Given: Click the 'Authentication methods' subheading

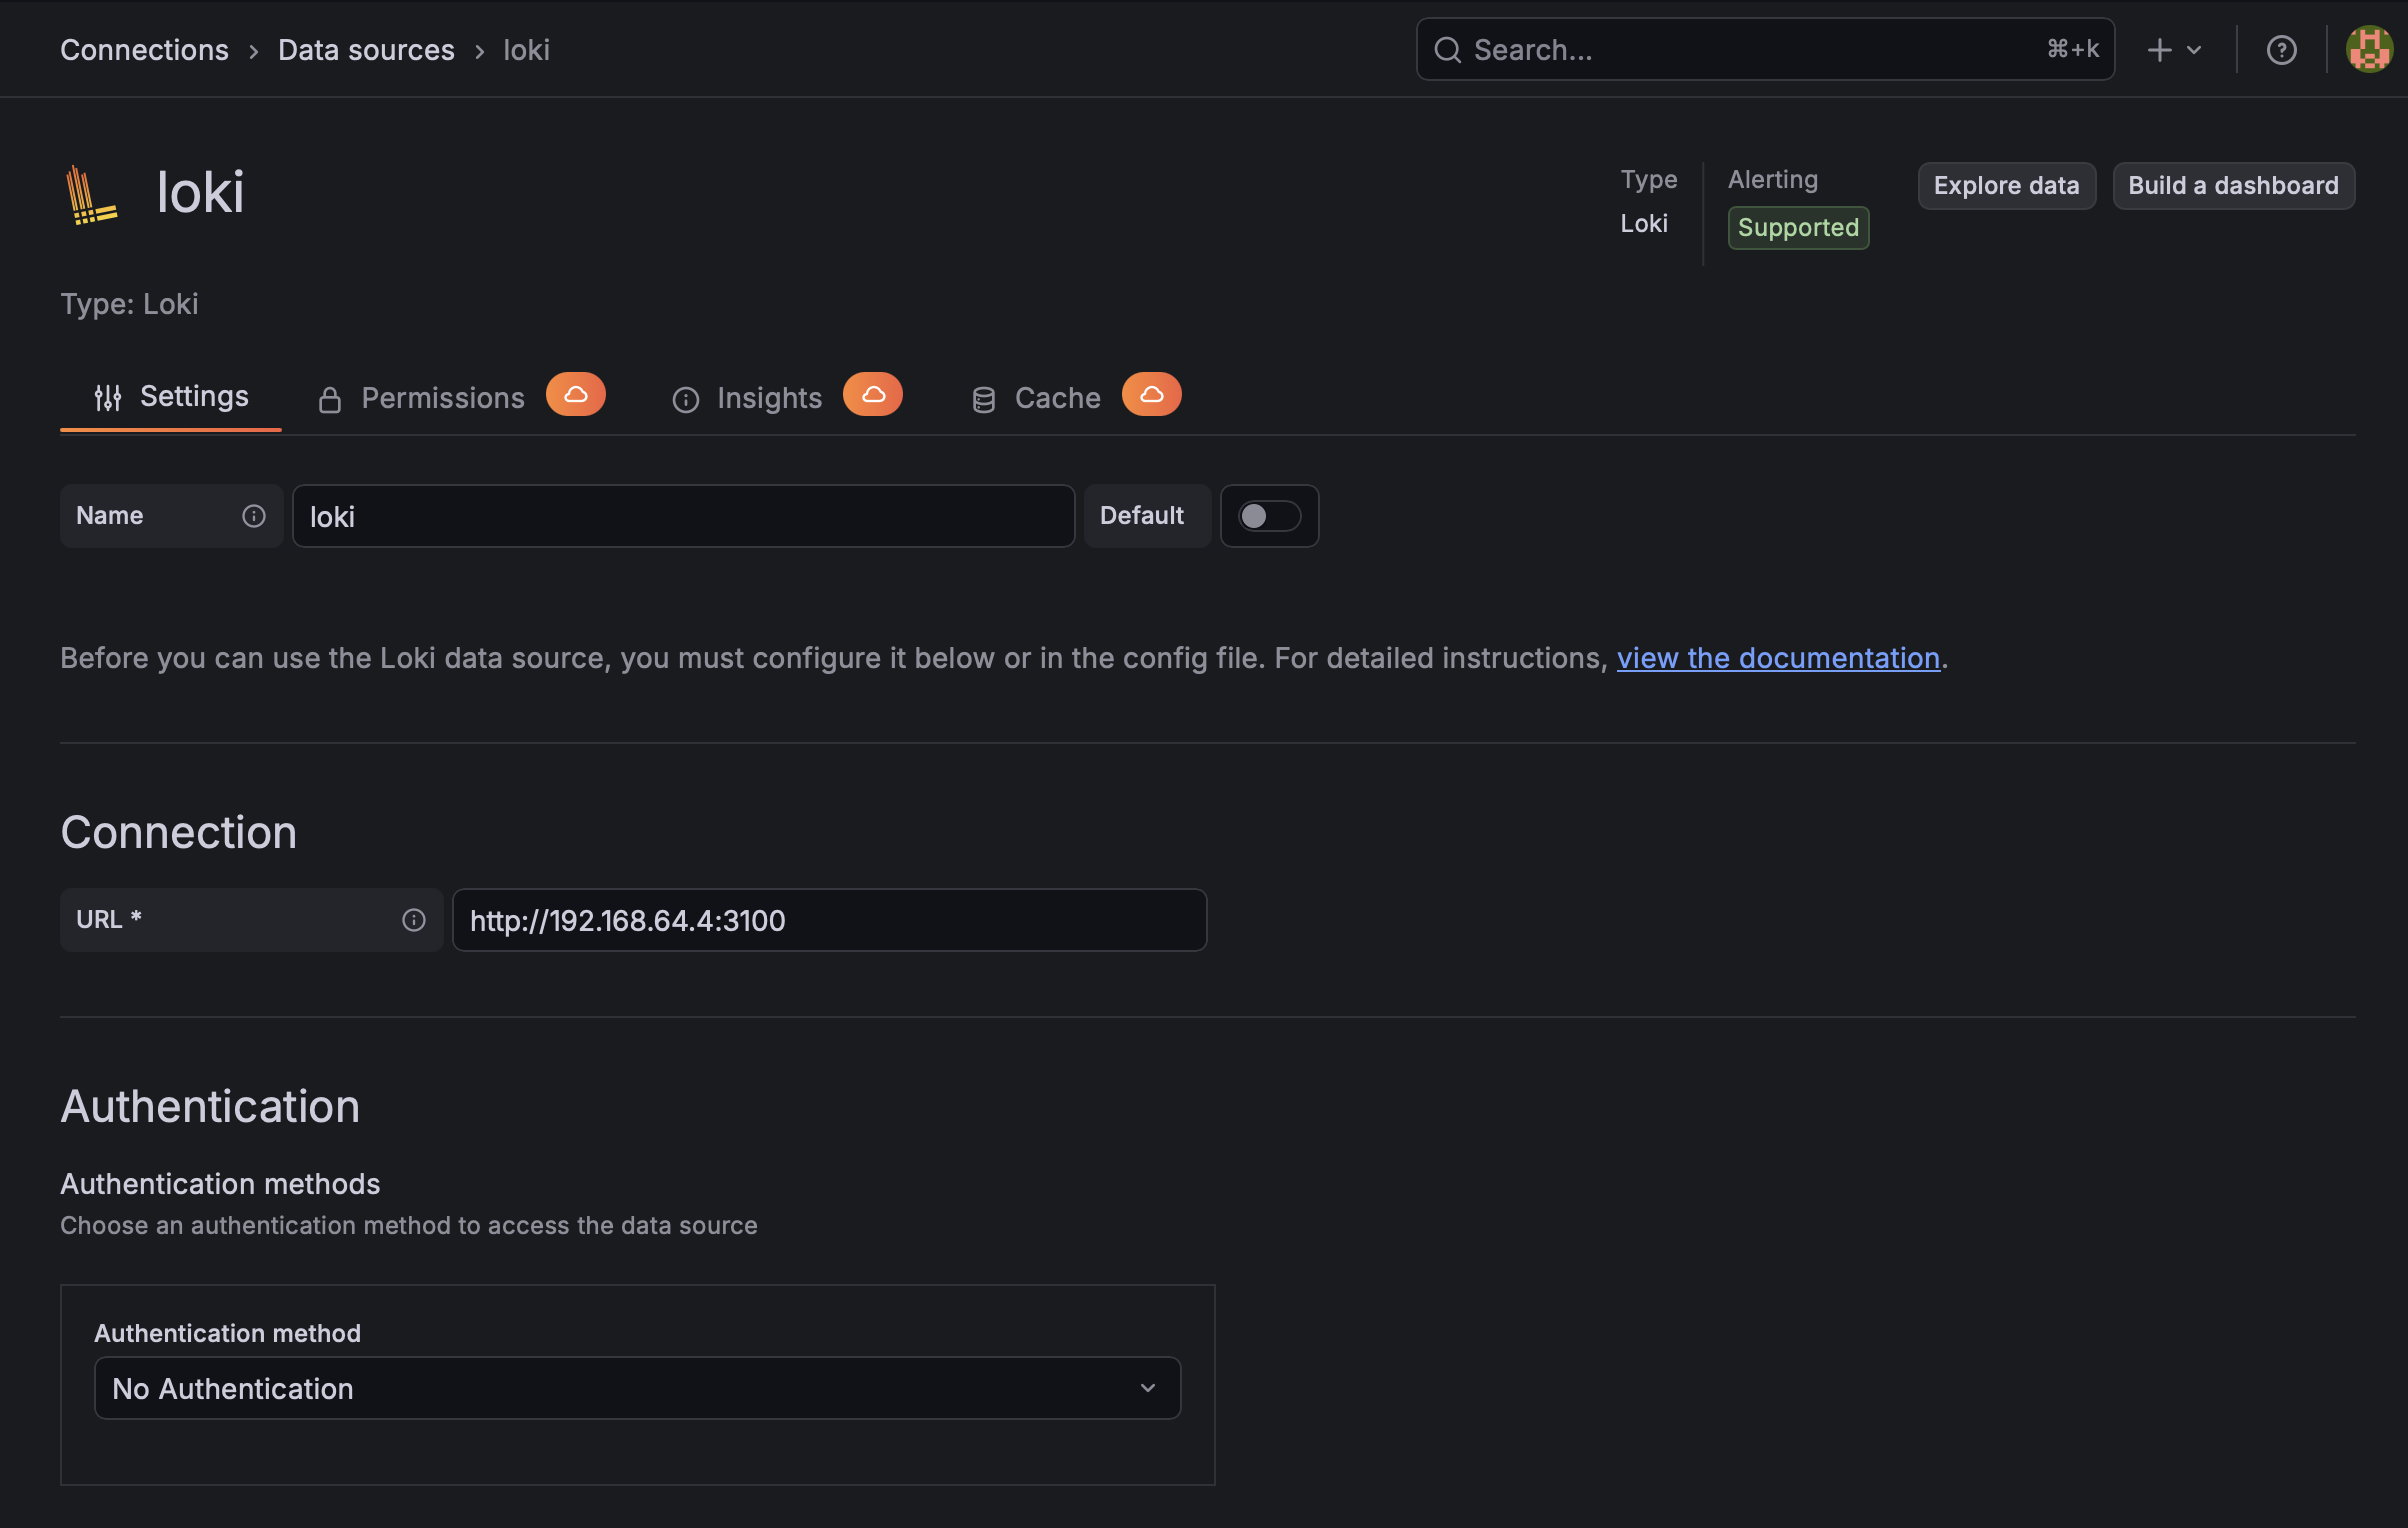Looking at the screenshot, I should pyautogui.click(x=220, y=1184).
